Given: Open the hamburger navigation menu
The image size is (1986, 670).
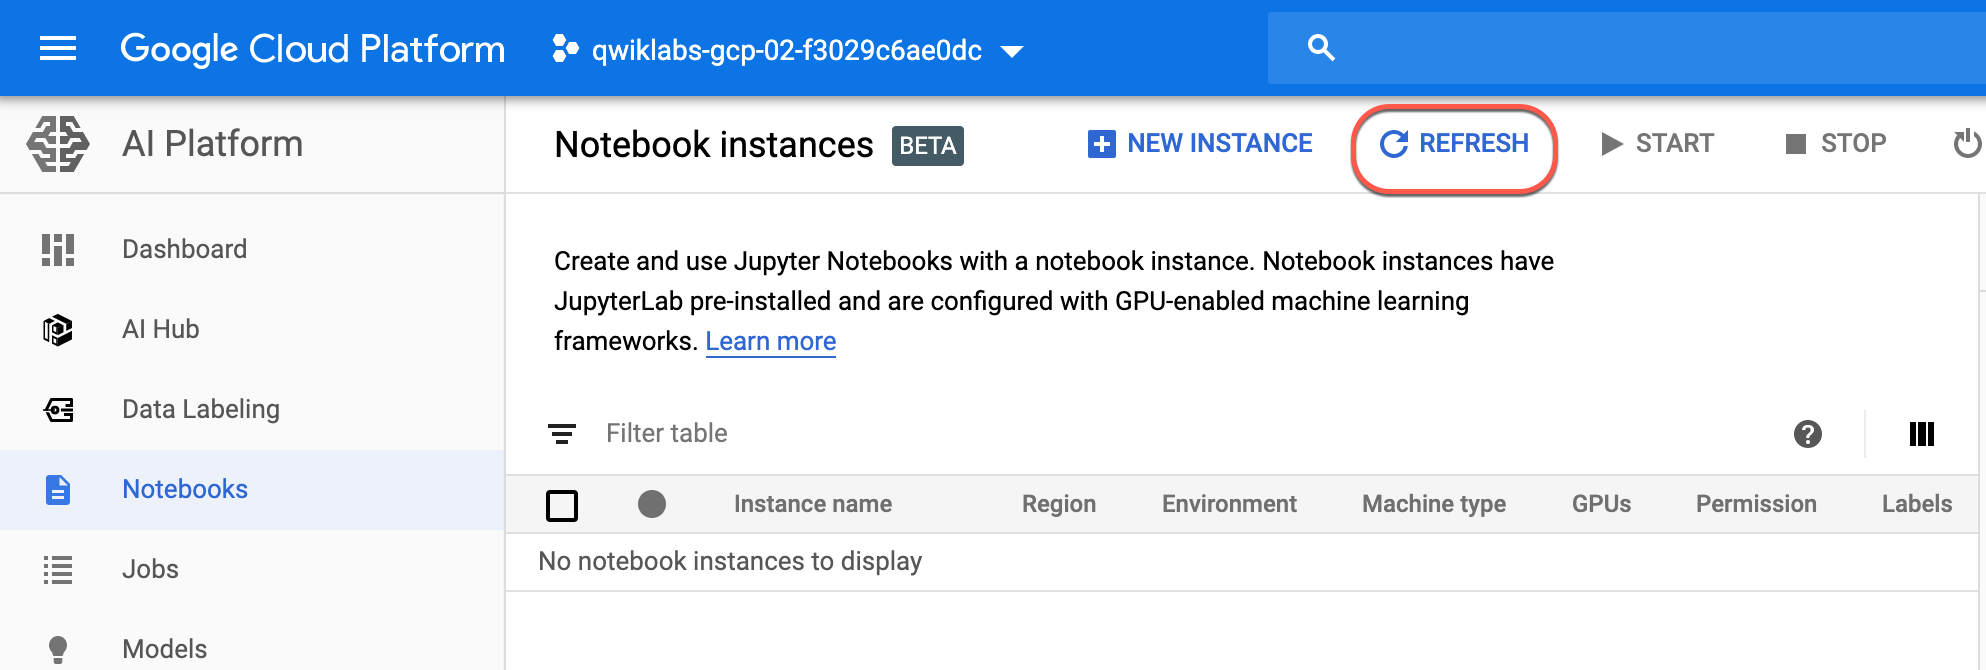Looking at the screenshot, I should coord(58,48).
